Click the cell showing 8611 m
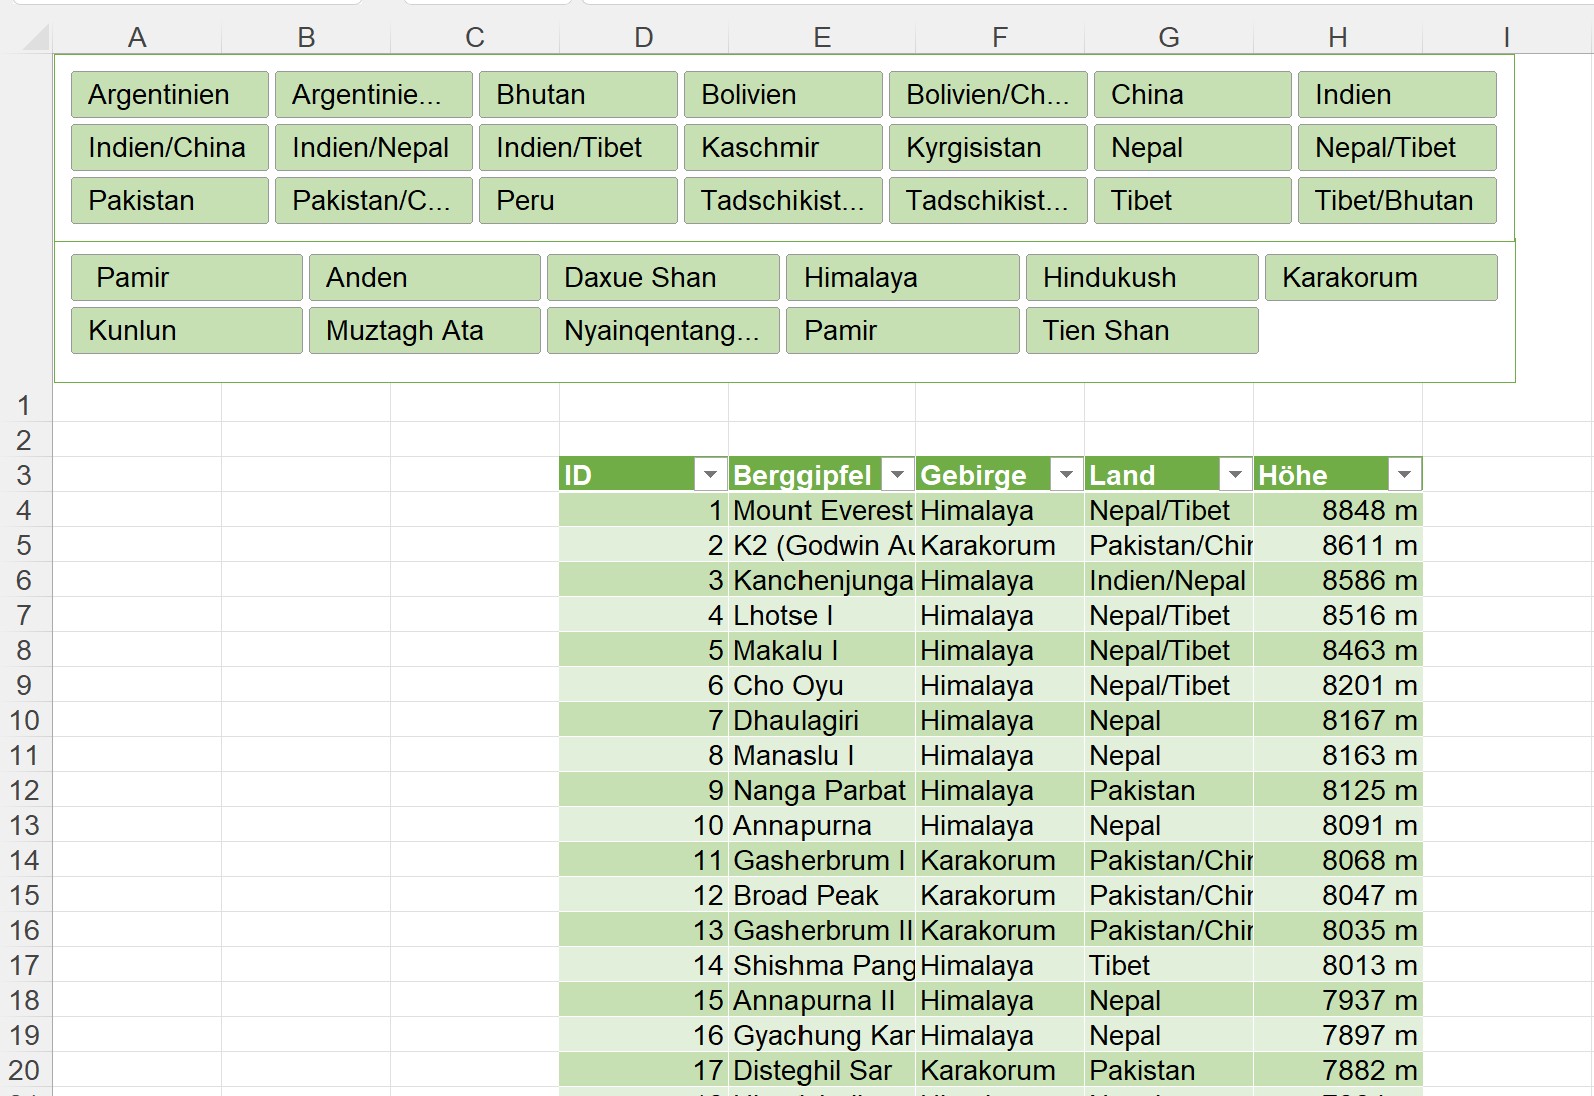Viewport: 1594px width, 1096px height. tap(1337, 546)
